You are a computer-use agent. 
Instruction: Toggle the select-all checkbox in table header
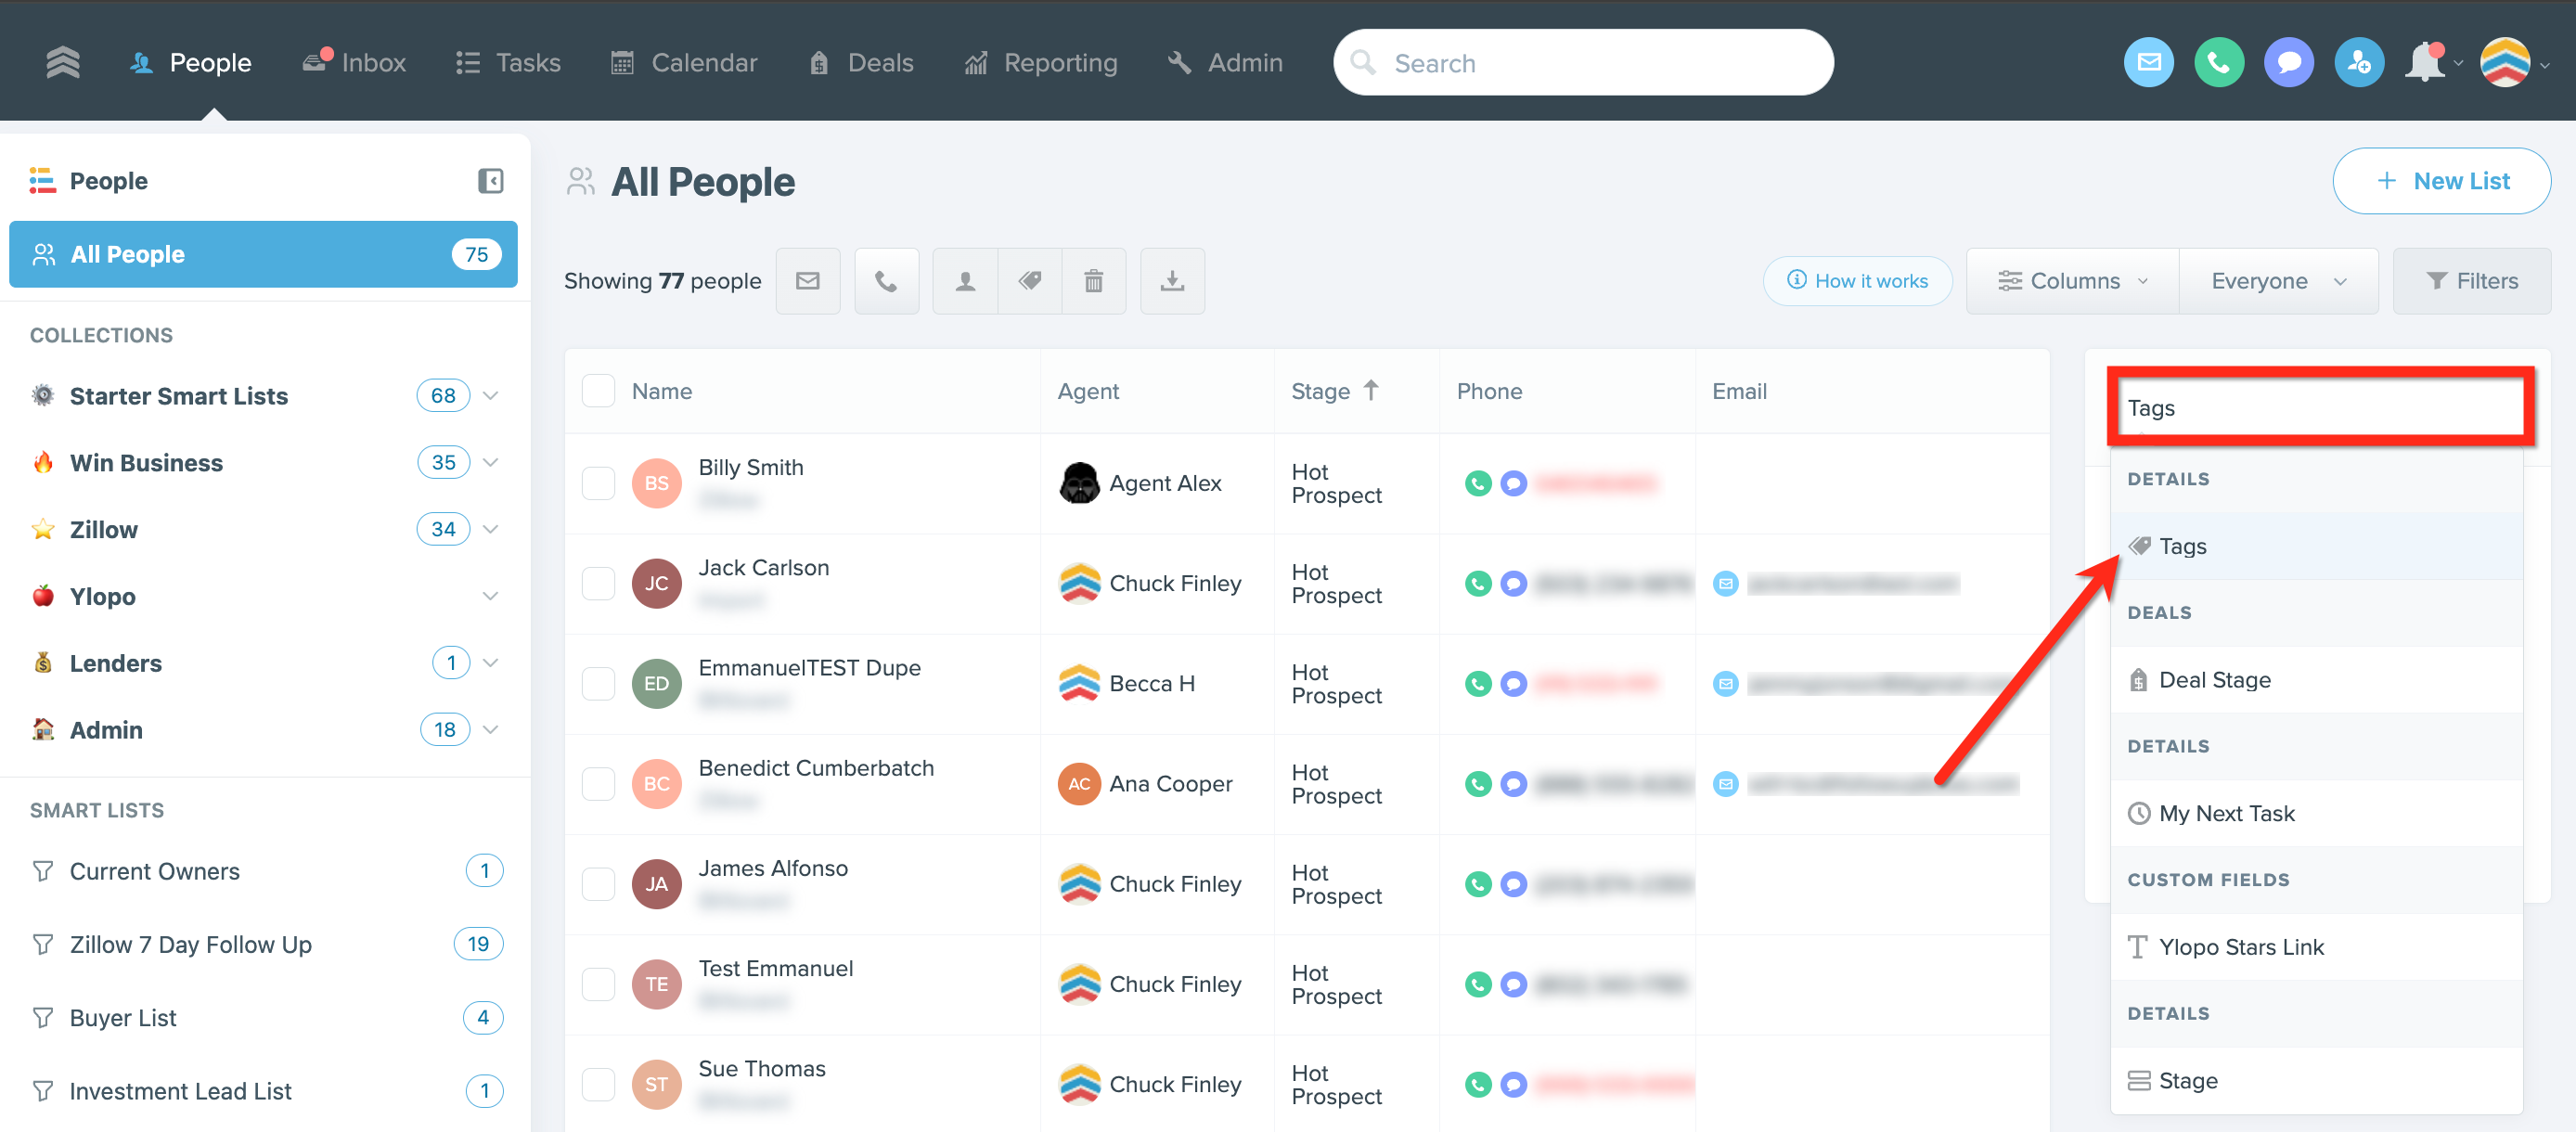pyautogui.click(x=598, y=391)
